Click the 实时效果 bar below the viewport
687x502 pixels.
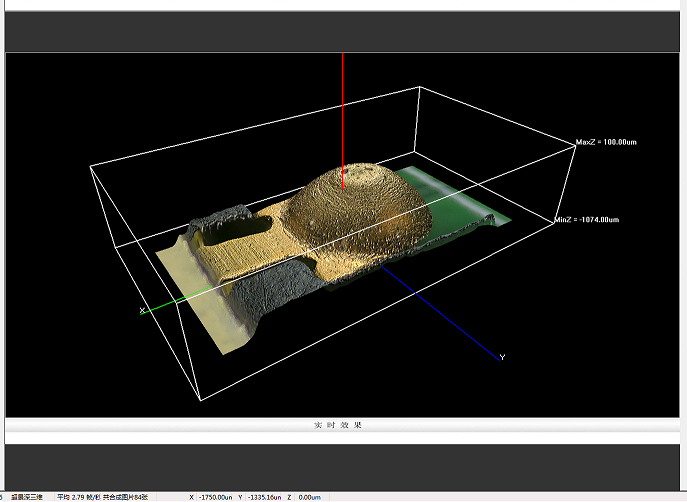click(x=342, y=425)
